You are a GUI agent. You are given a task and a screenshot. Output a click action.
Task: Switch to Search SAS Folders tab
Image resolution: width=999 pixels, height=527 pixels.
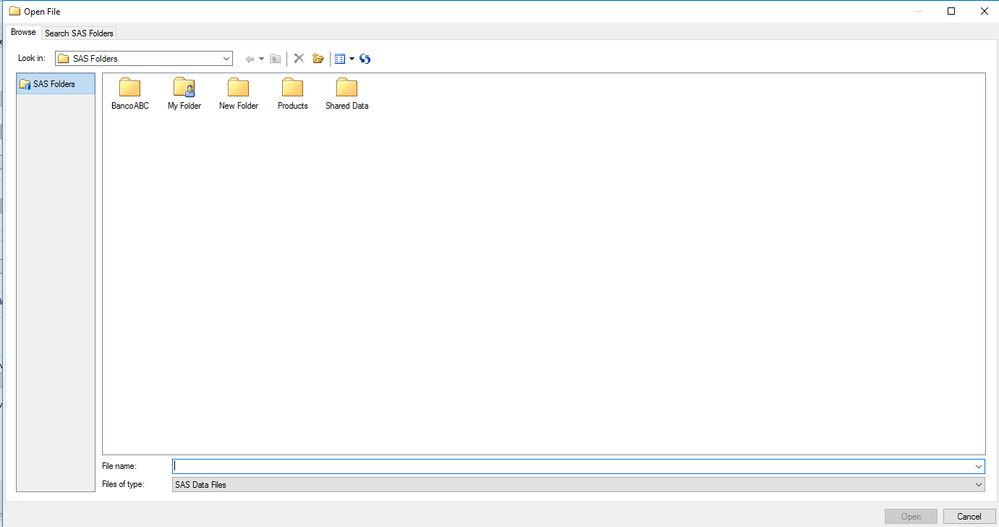click(x=79, y=33)
